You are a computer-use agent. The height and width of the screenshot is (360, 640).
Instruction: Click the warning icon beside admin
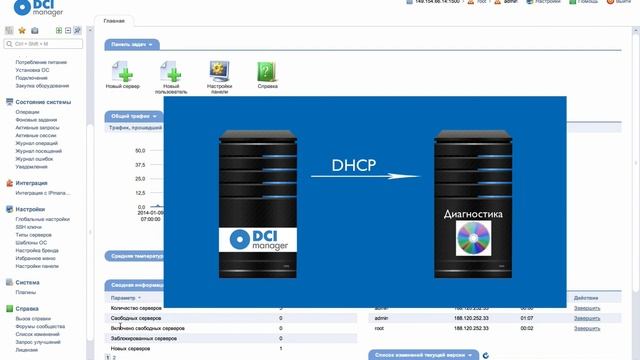tap(498, 2)
